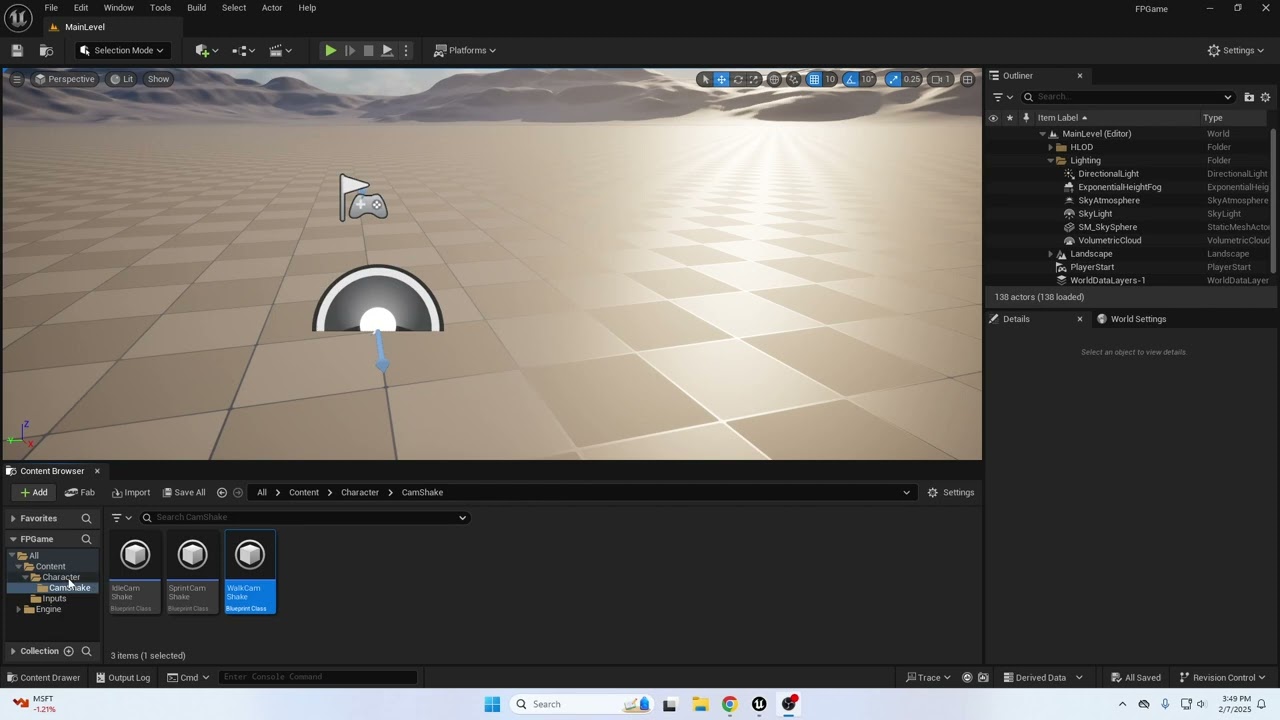Open the quick add content dropdown
This screenshot has width=1280, height=720.
pos(207,50)
